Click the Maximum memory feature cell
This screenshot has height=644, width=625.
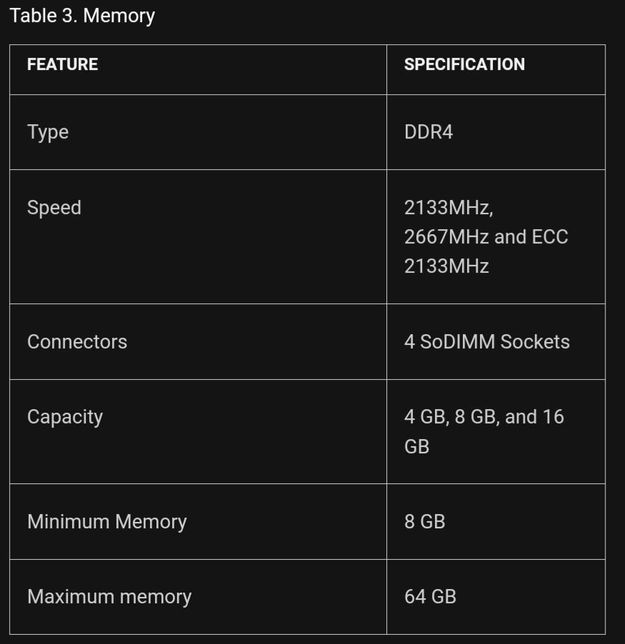coord(109,597)
